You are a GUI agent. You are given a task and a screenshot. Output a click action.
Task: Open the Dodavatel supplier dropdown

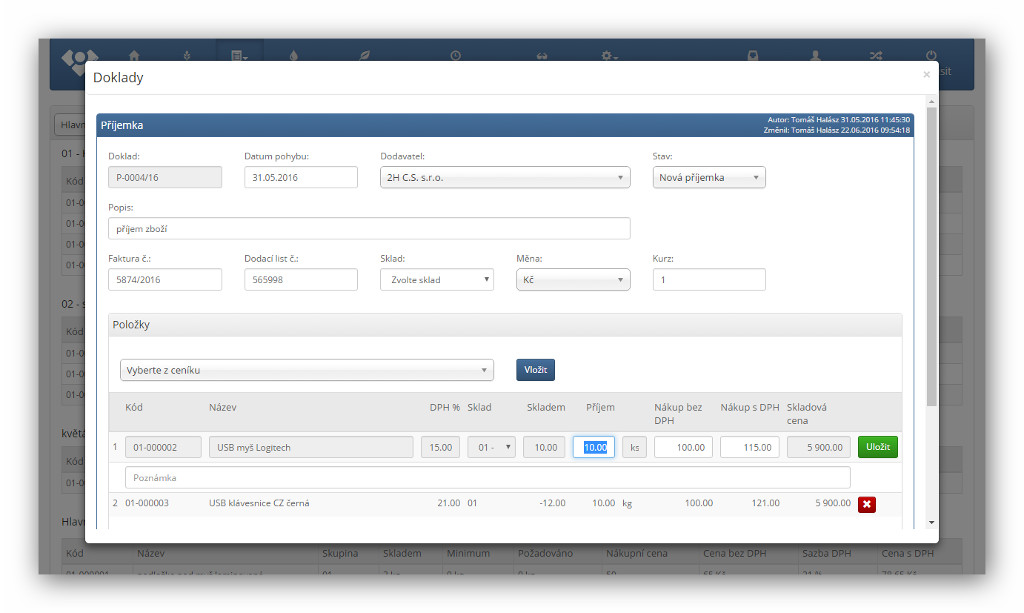[505, 177]
